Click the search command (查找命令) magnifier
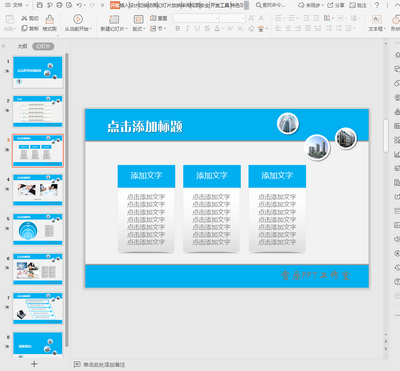400x371 pixels. [259, 5]
